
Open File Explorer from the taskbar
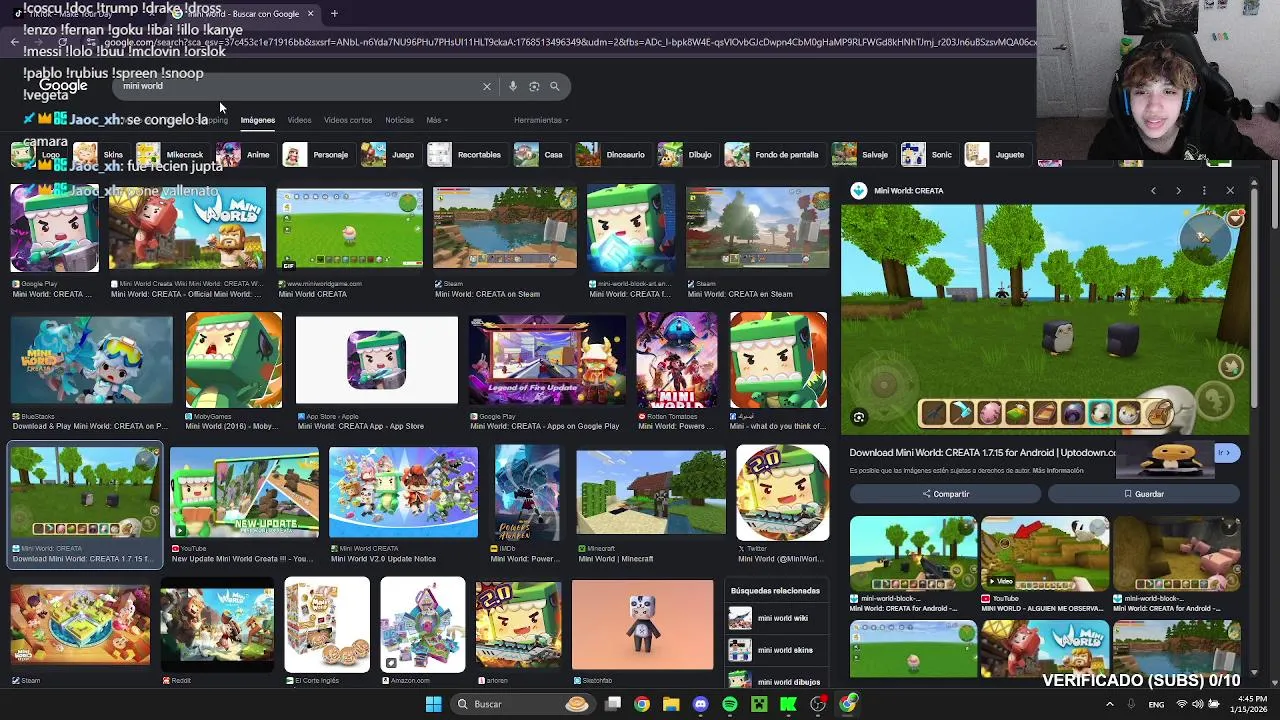click(671, 704)
